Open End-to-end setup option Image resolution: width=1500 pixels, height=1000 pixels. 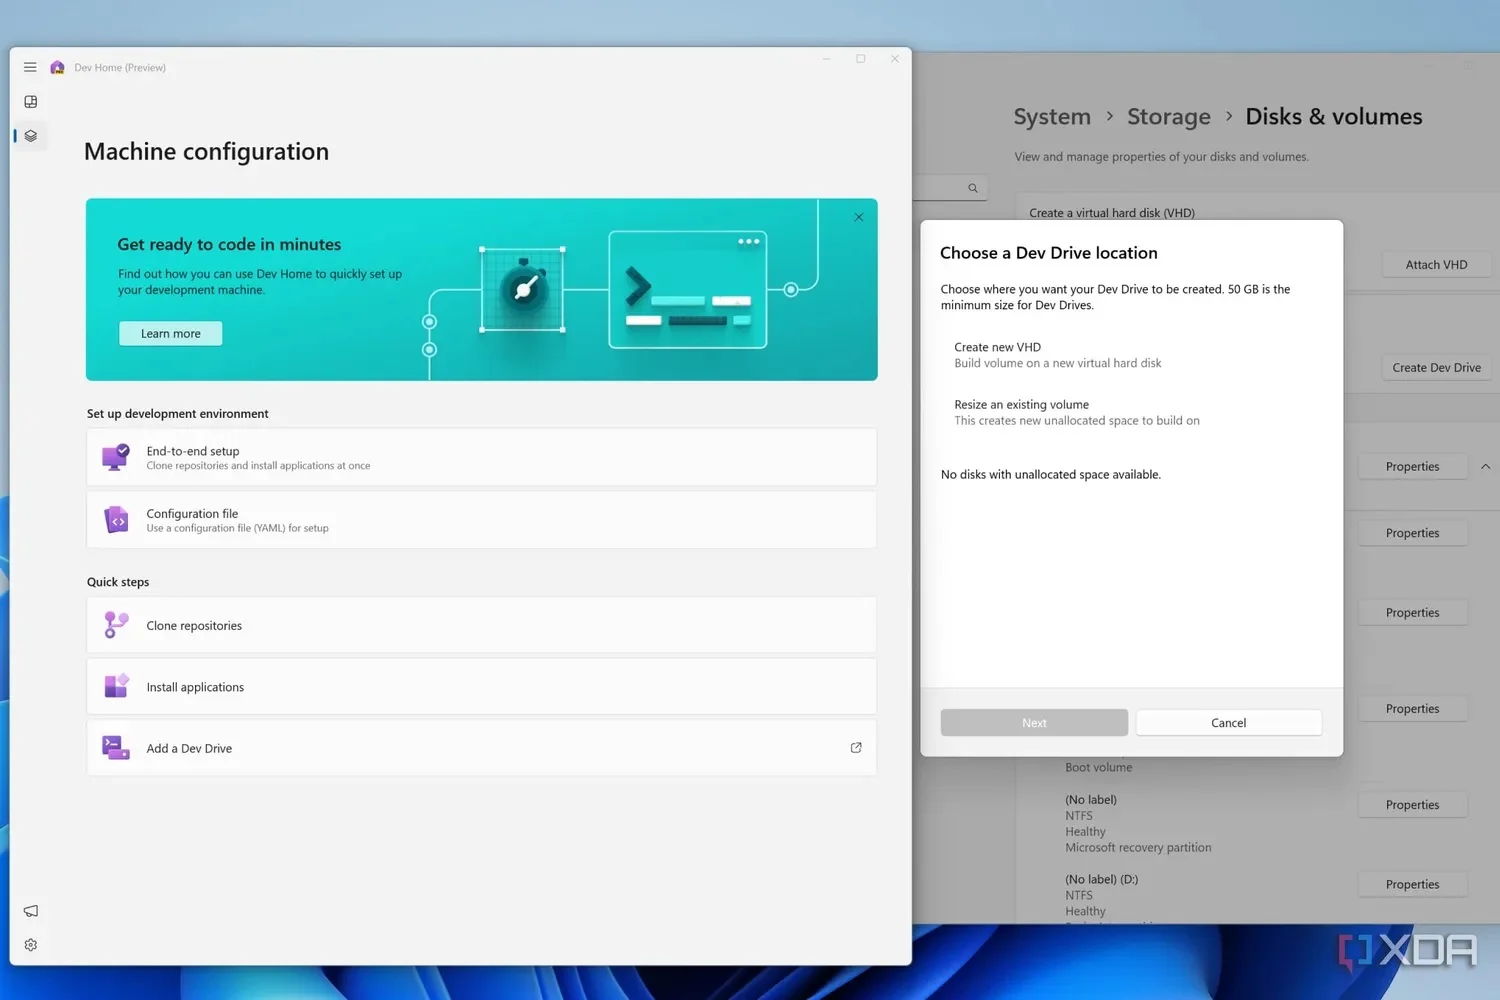pyautogui.click(x=481, y=457)
